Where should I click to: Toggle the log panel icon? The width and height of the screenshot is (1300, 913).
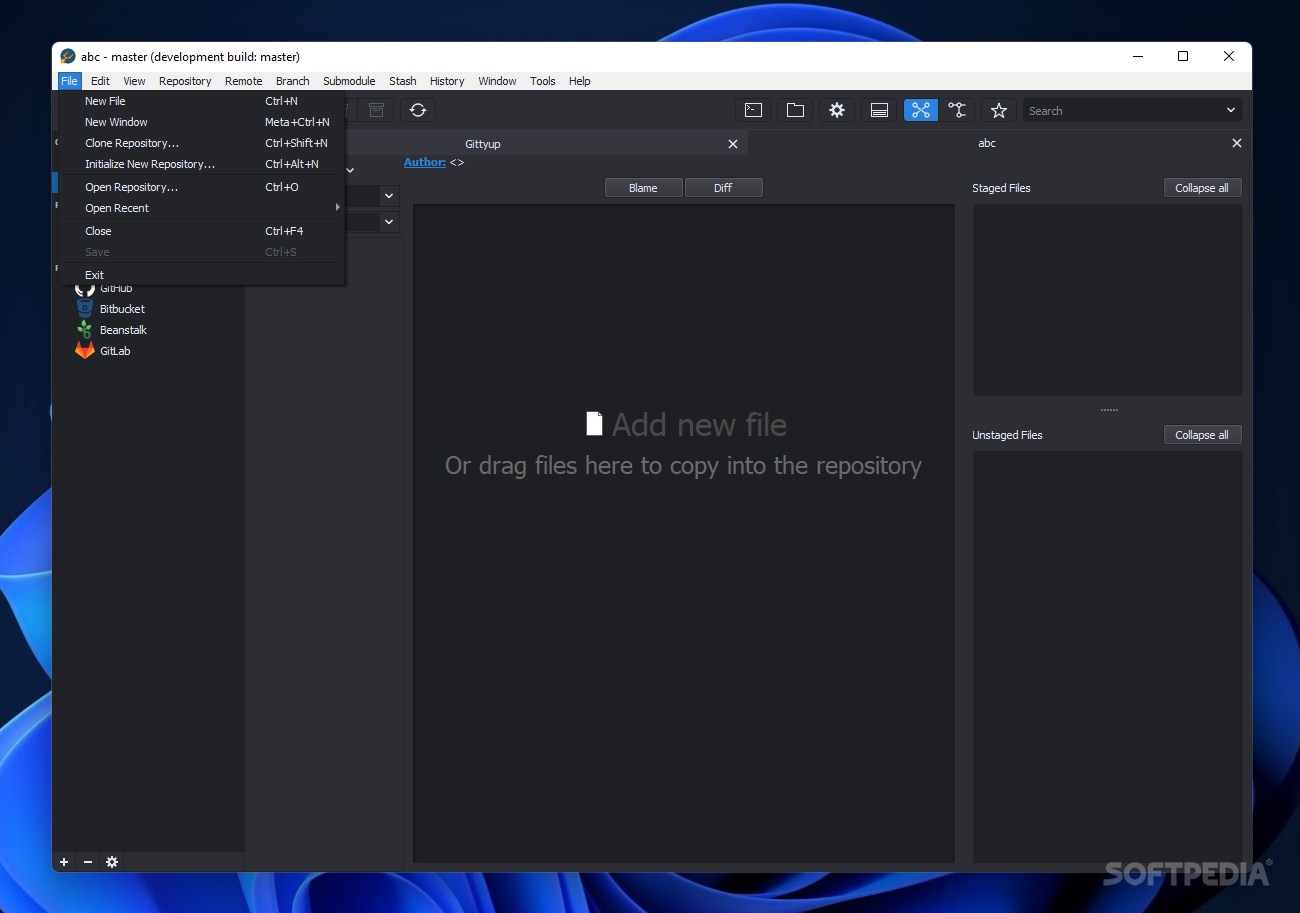(x=879, y=111)
